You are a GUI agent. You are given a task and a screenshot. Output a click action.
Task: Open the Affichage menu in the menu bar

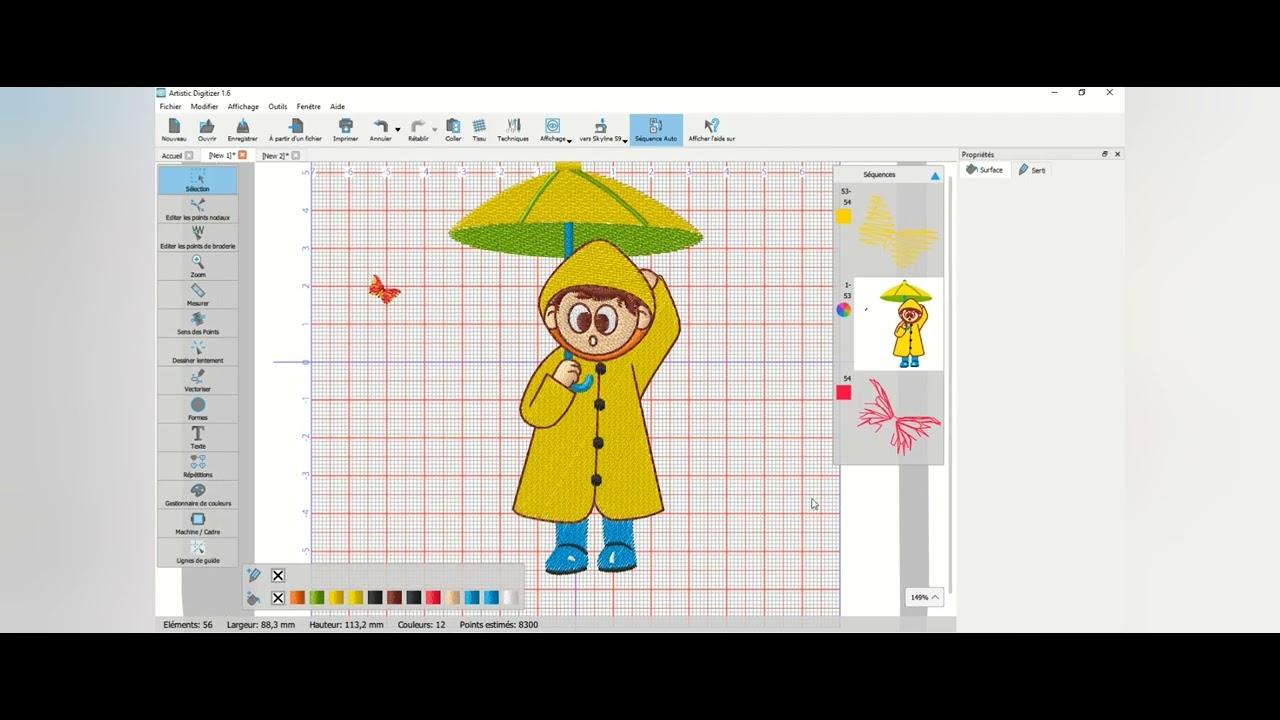(x=243, y=106)
